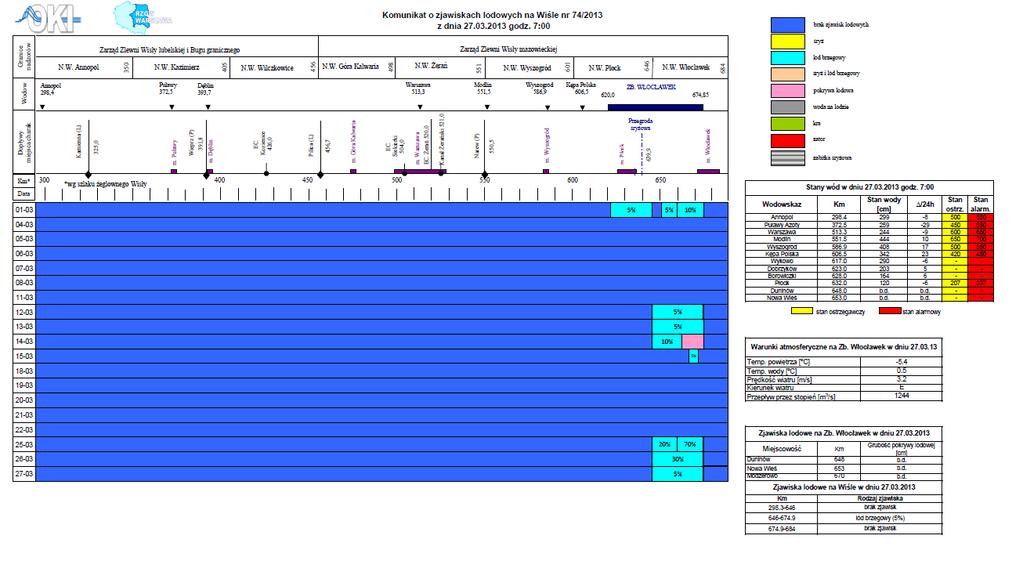Screen dimensions: 1023x568
Task: Click the '646-674.9' km range cell
Action: 782,518
